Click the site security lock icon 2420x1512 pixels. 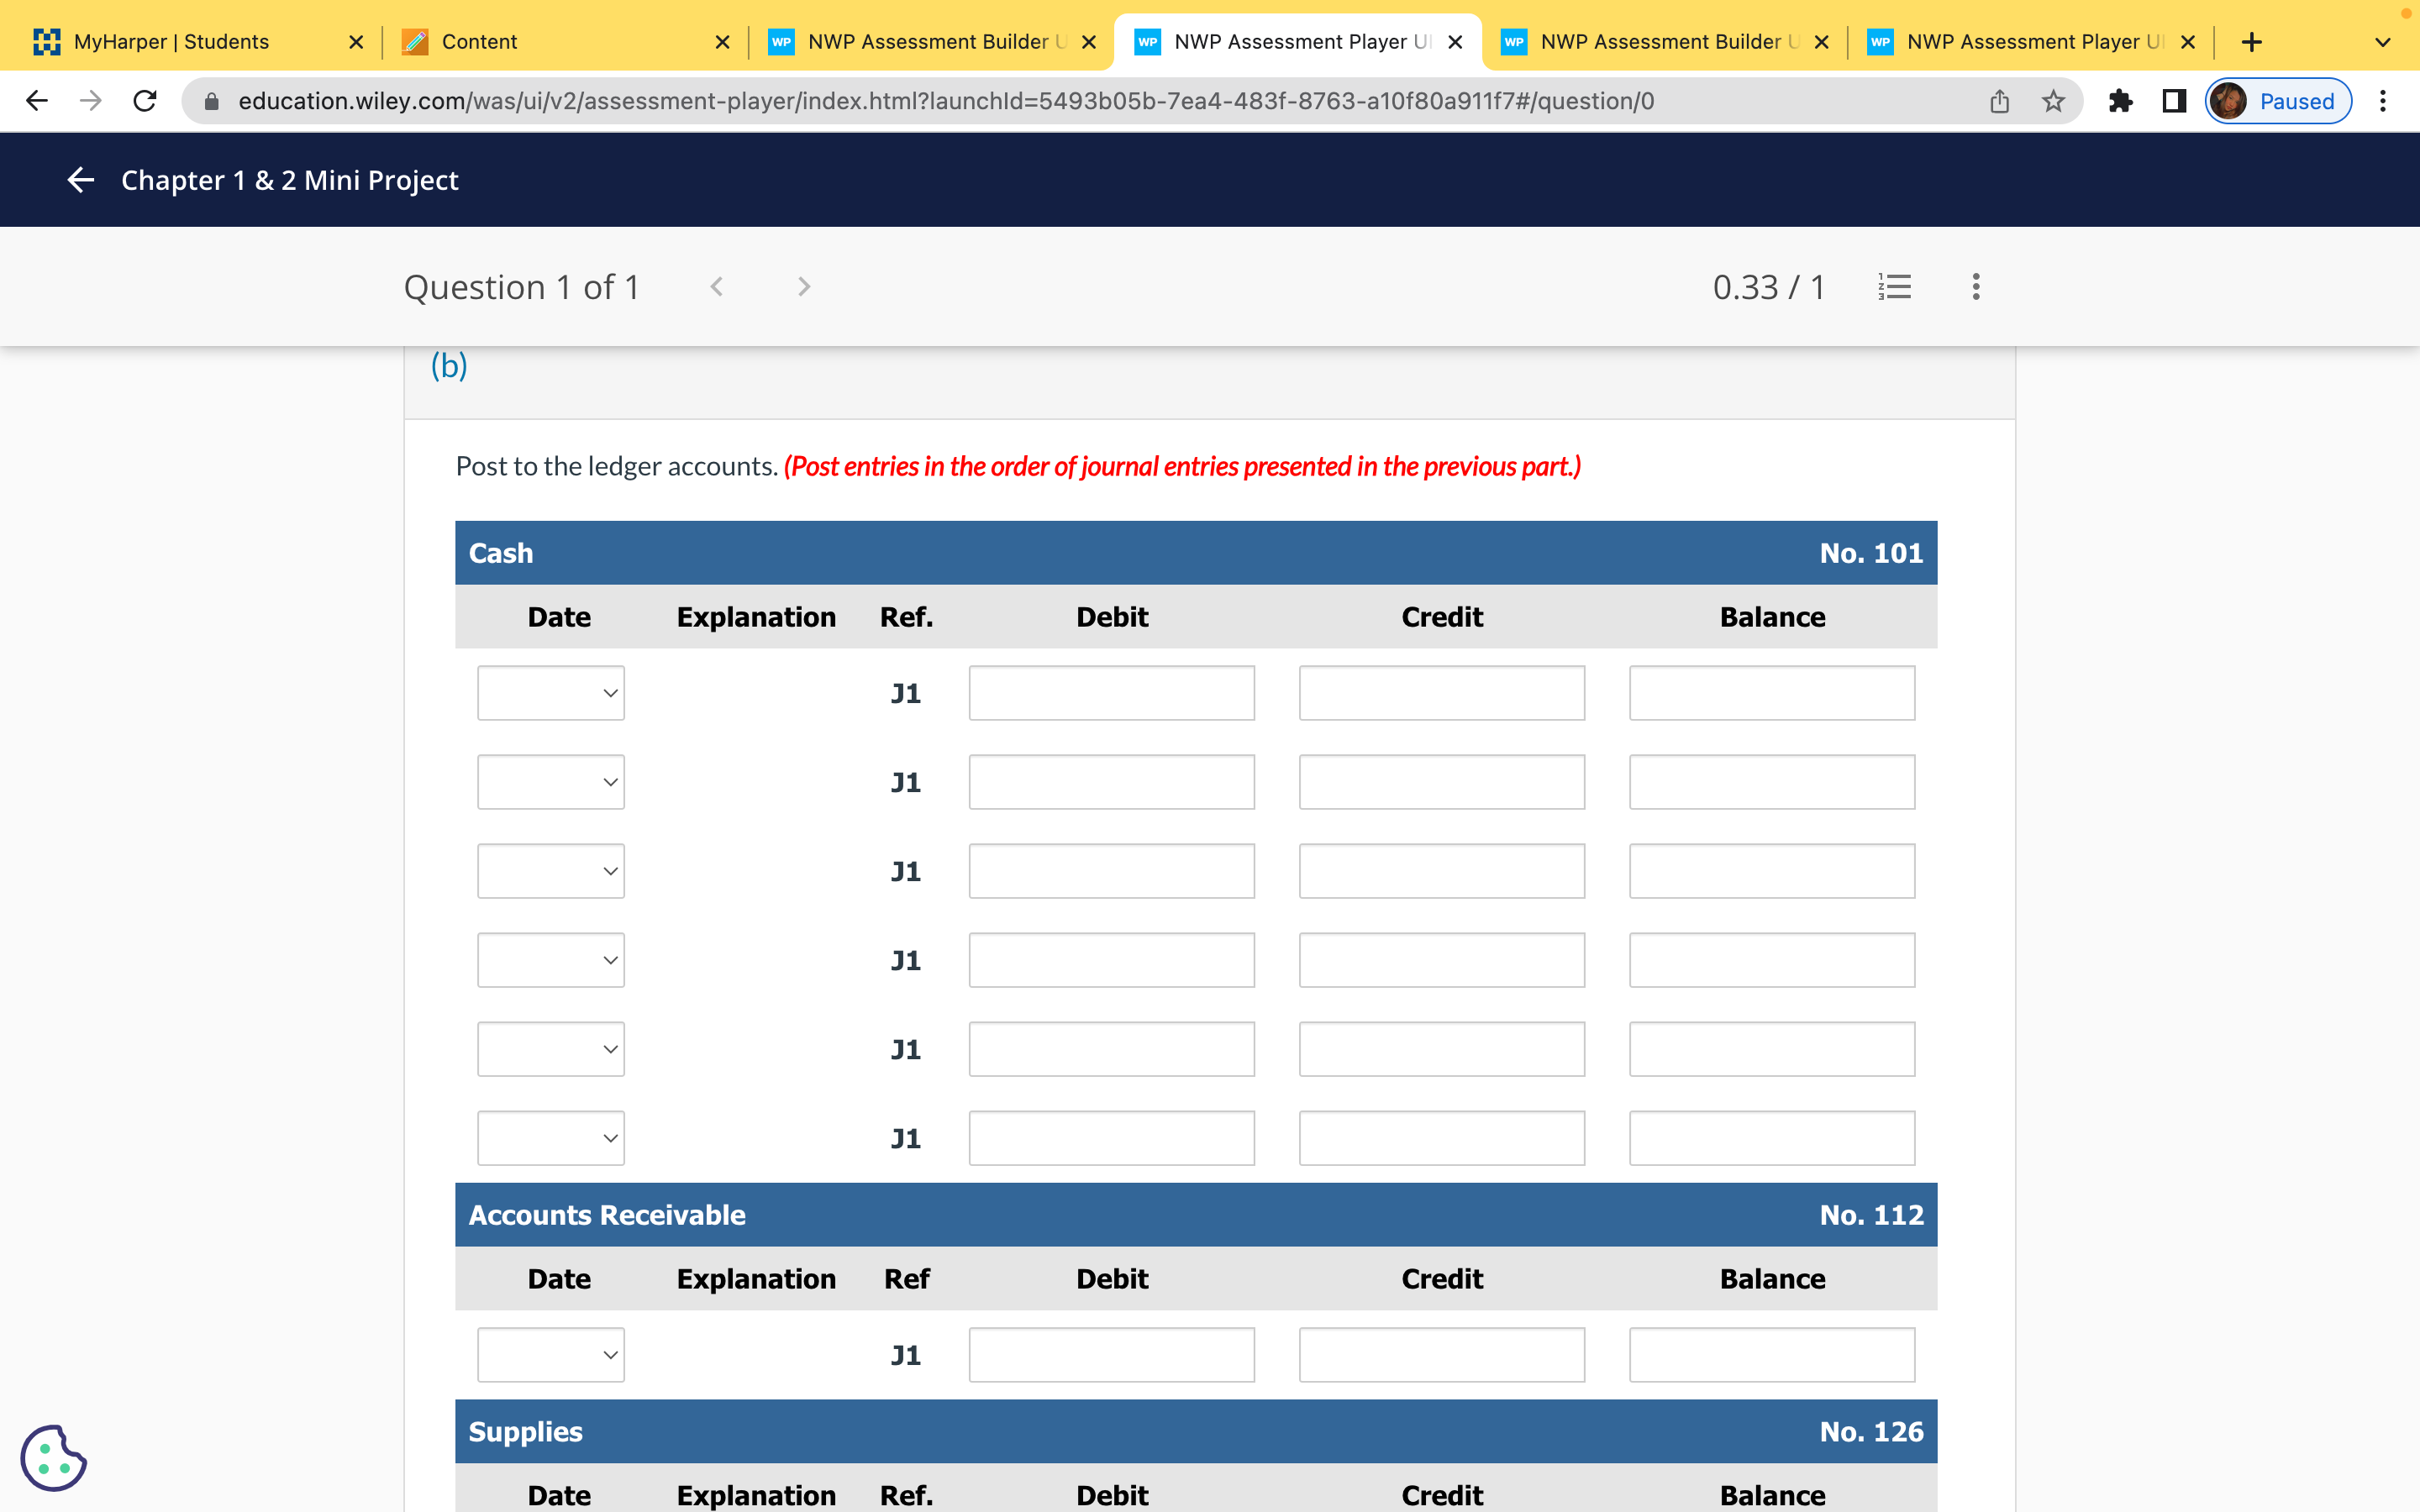(211, 100)
